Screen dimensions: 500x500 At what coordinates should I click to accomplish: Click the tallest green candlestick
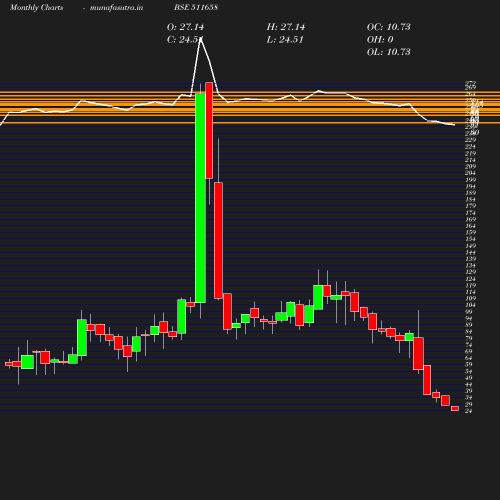200,198
